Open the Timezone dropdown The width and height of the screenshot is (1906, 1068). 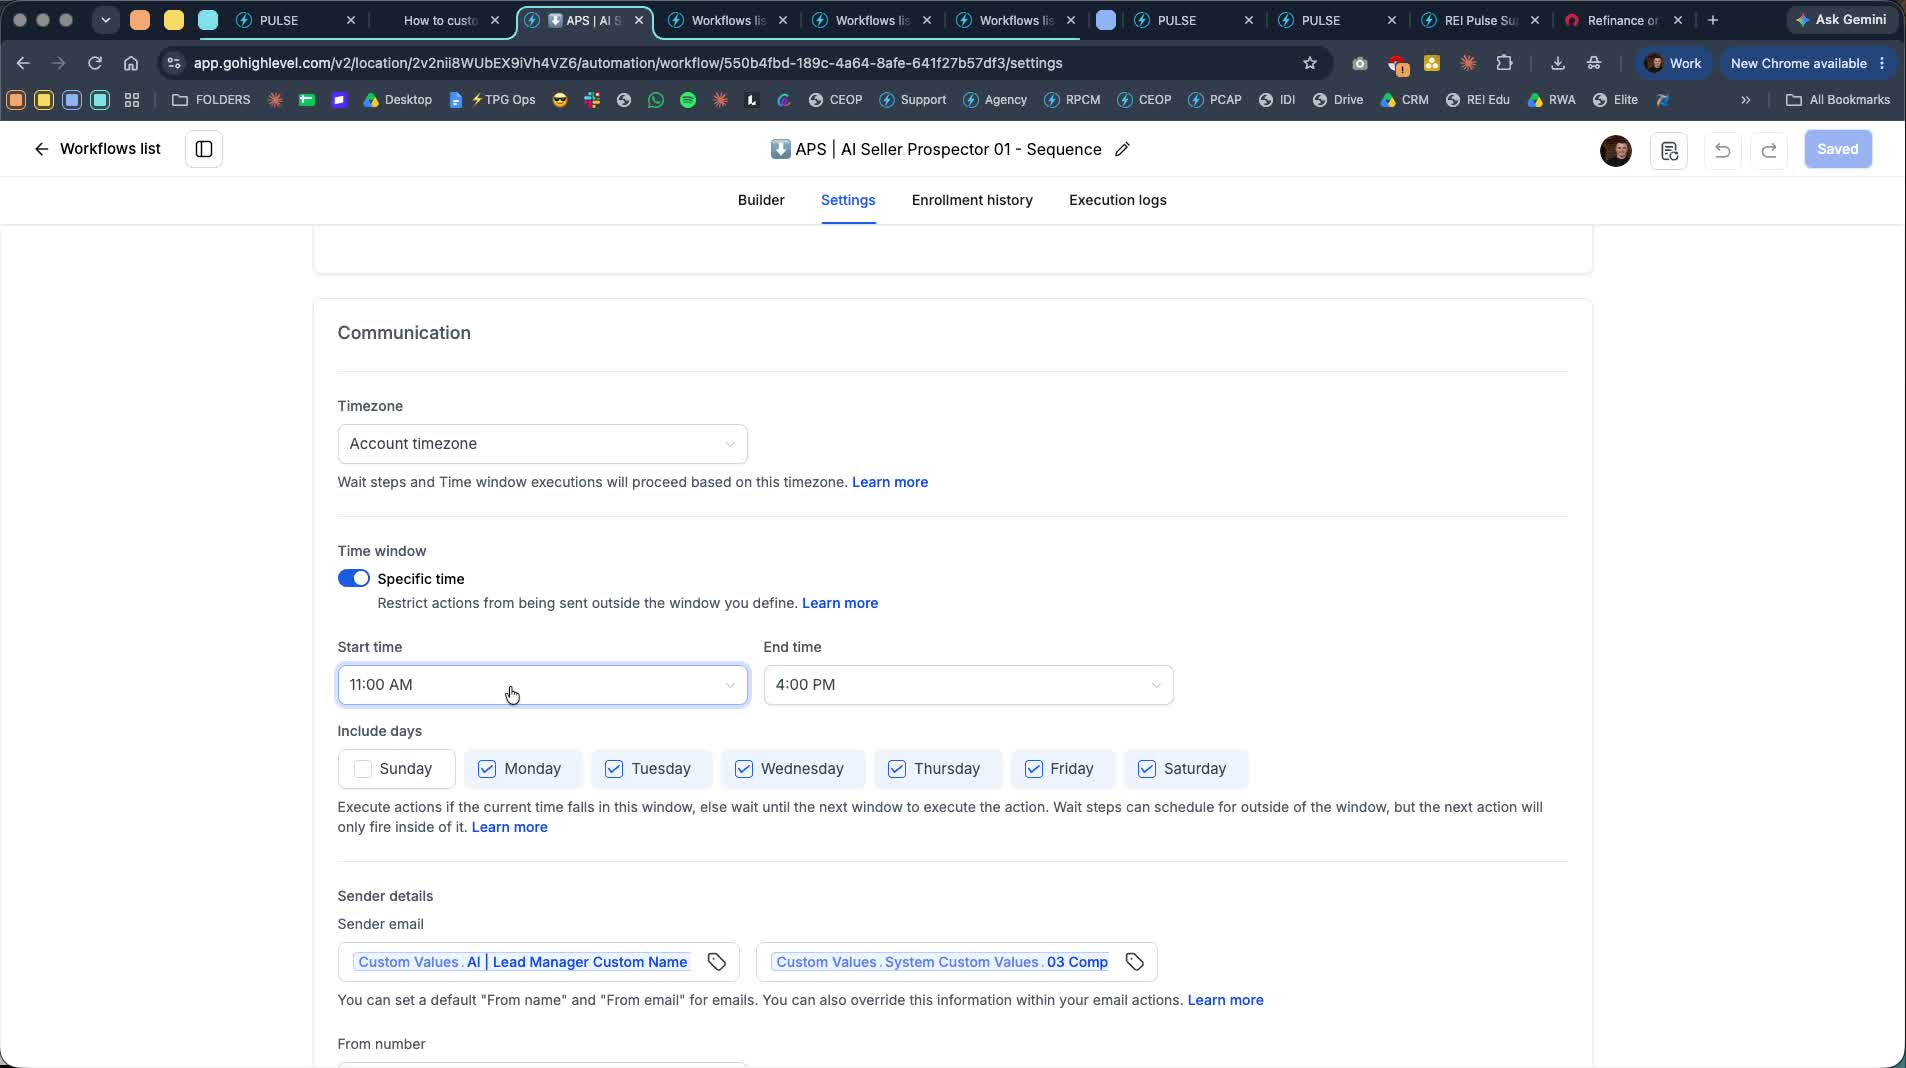(543, 444)
